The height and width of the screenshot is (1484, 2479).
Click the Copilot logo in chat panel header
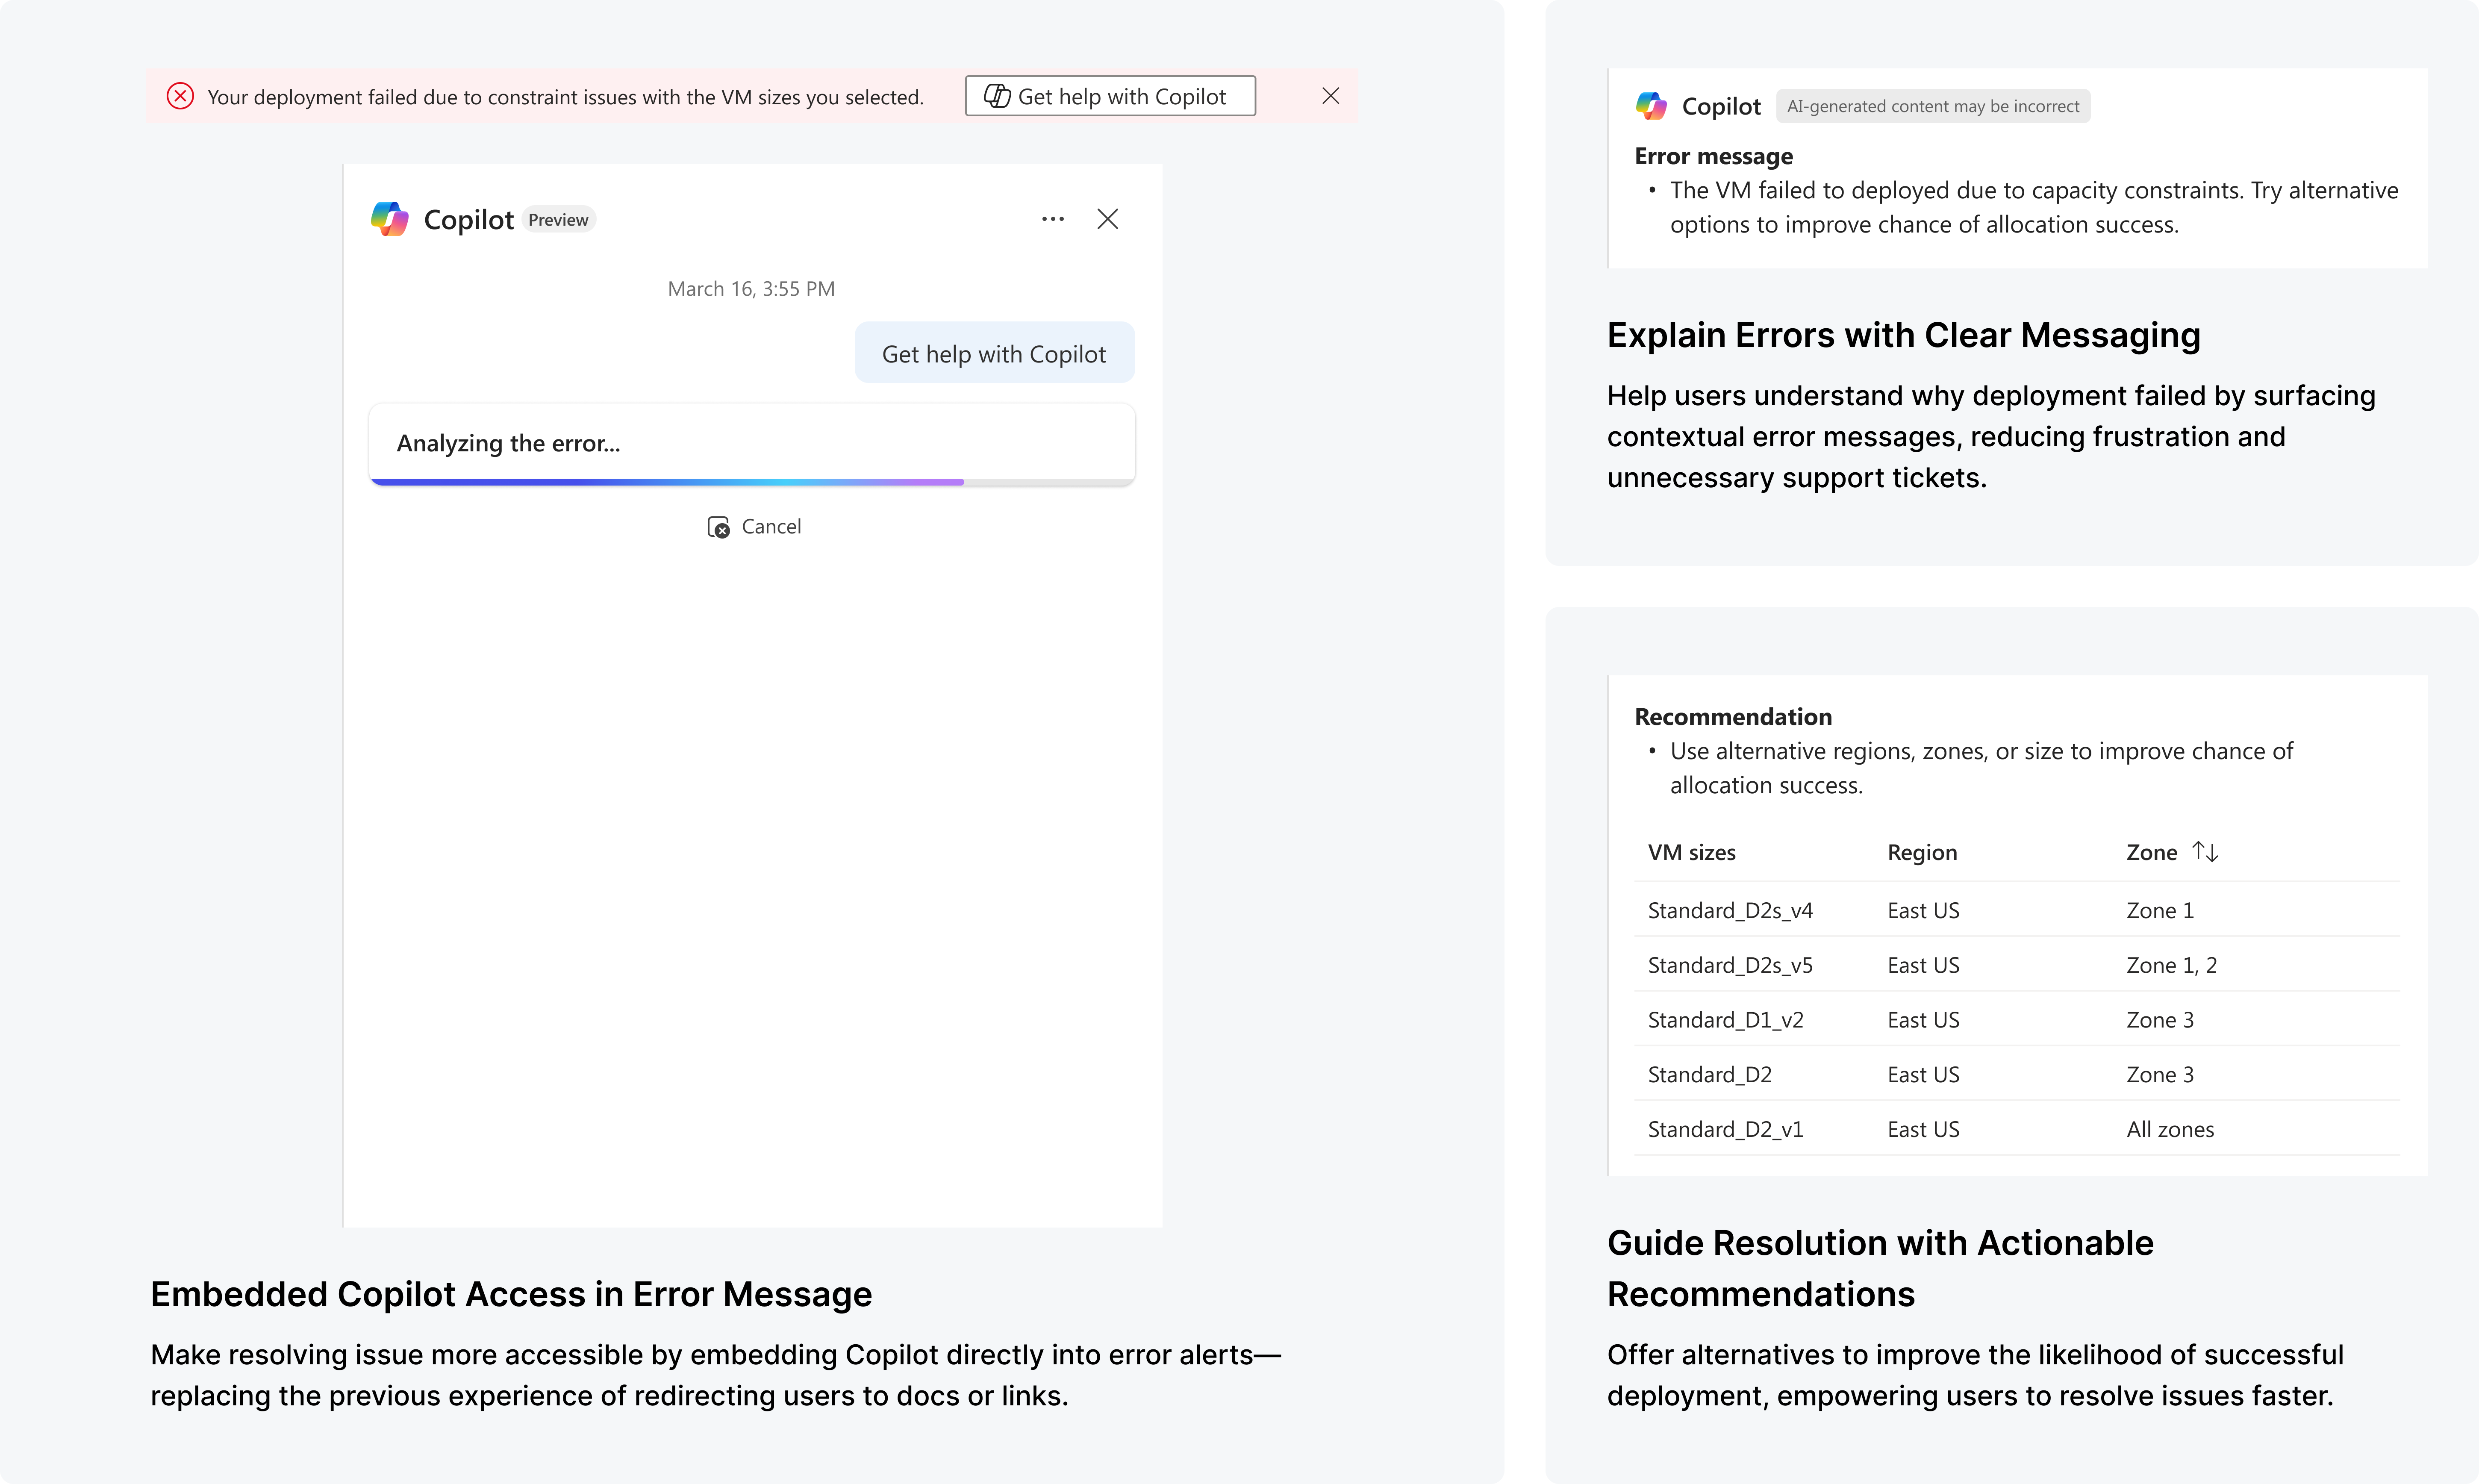click(x=389, y=219)
